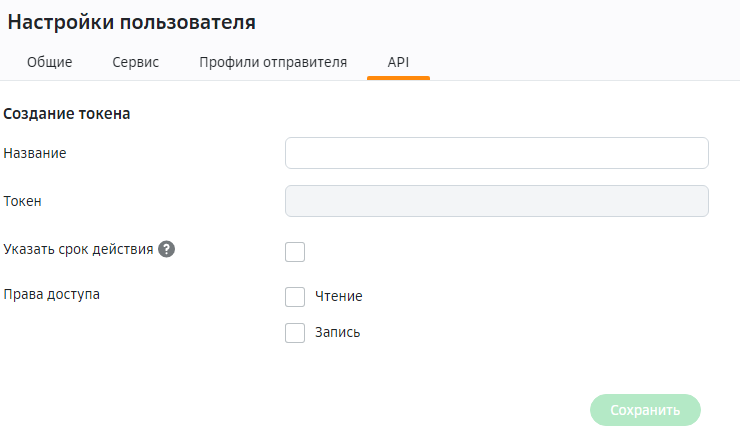Focus the Название text input field
The image size is (740, 442).
(496, 153)
